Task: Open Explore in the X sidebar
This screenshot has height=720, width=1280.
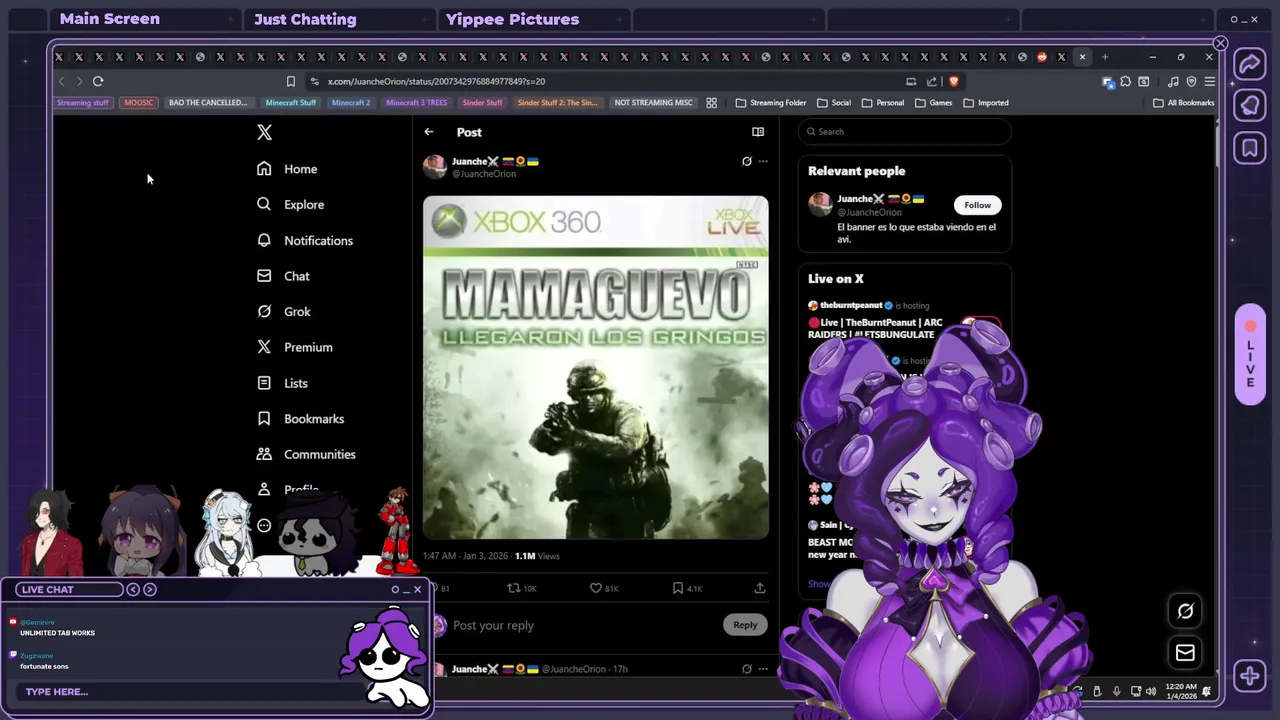Action: click(x=290, y=204)
